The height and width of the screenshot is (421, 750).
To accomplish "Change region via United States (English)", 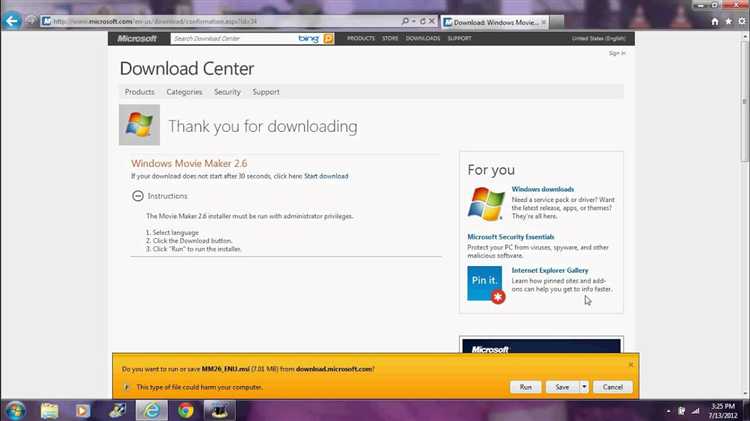I will (x=599, y=38).
